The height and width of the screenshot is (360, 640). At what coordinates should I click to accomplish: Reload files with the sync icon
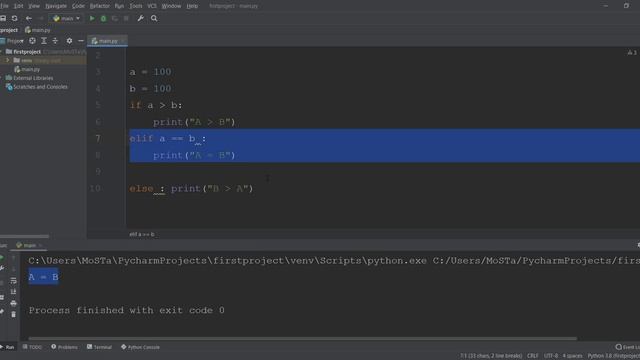pos(15,18)
